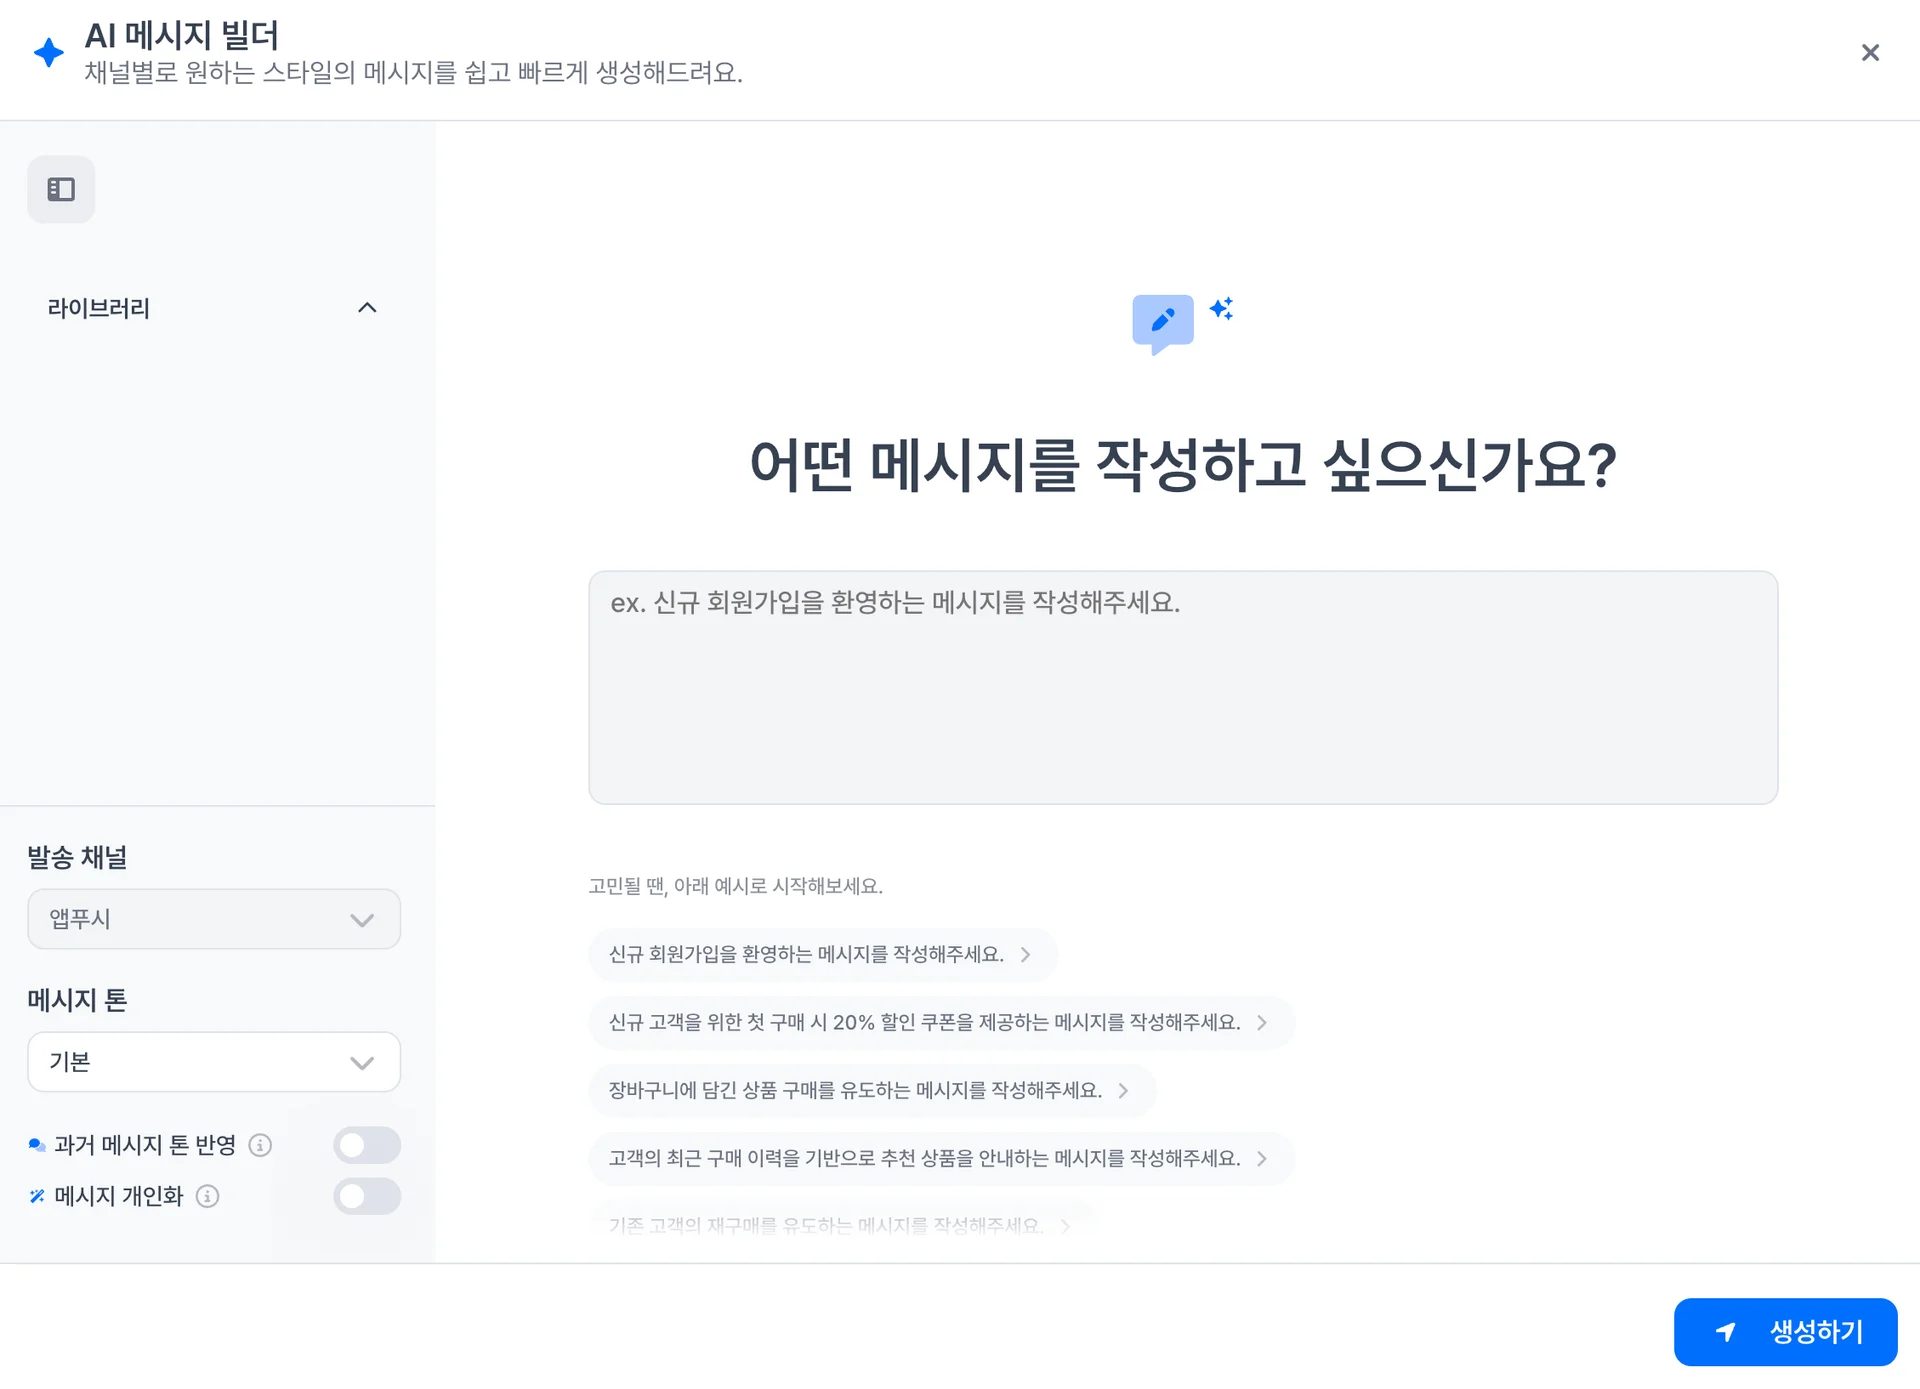Click paper plane icon on 생성하기

pos(1725,1332)
